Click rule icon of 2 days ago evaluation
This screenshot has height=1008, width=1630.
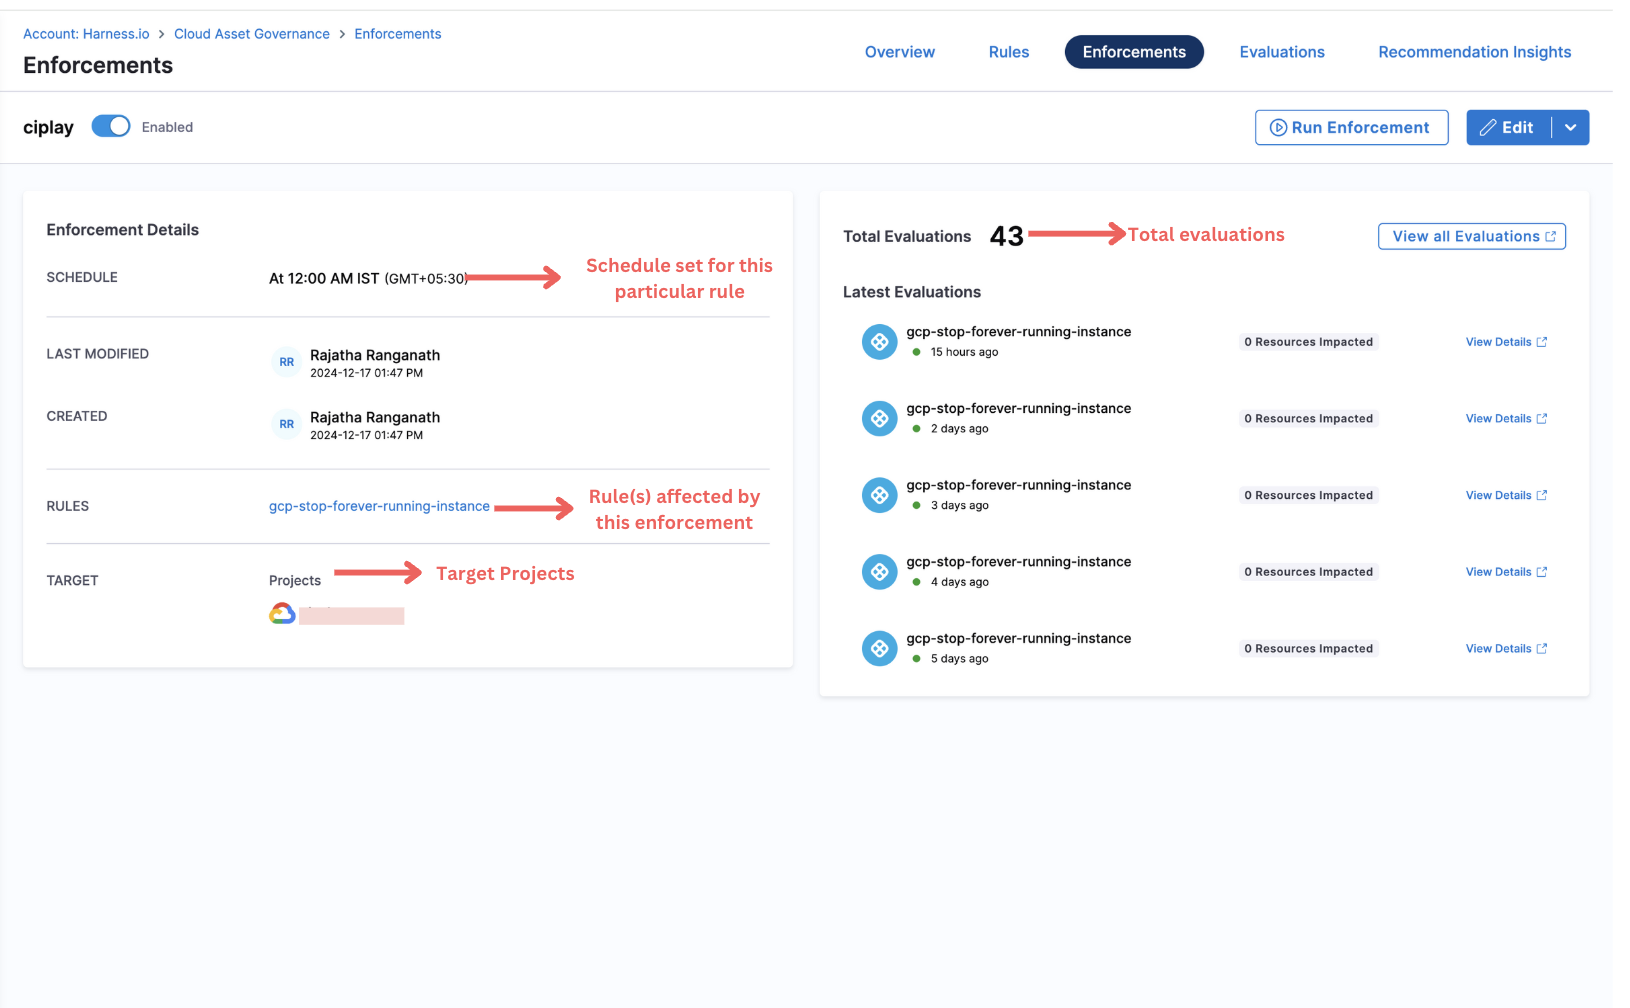[x=879, y=418]
